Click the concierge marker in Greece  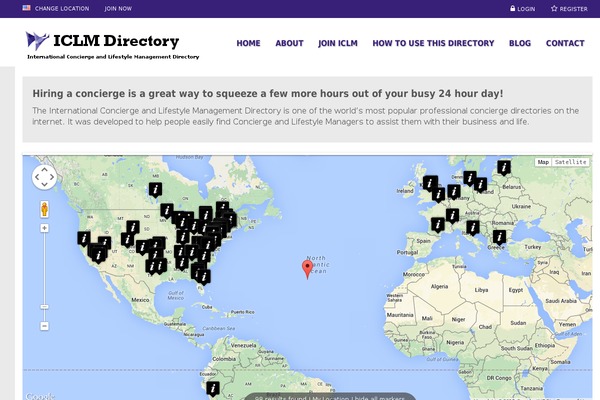[500, 237]
